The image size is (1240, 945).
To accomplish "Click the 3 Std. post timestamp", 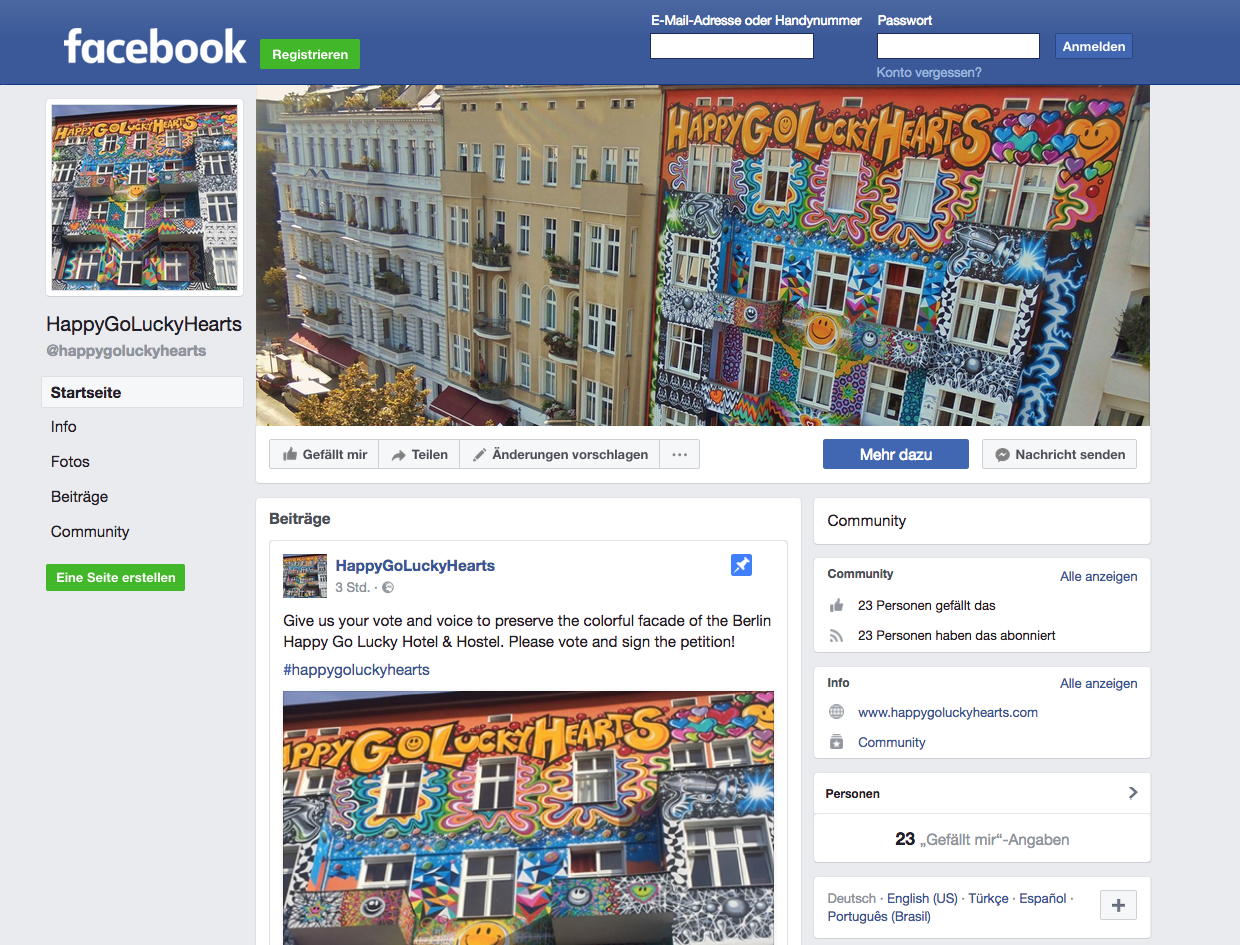I will 353,588.
